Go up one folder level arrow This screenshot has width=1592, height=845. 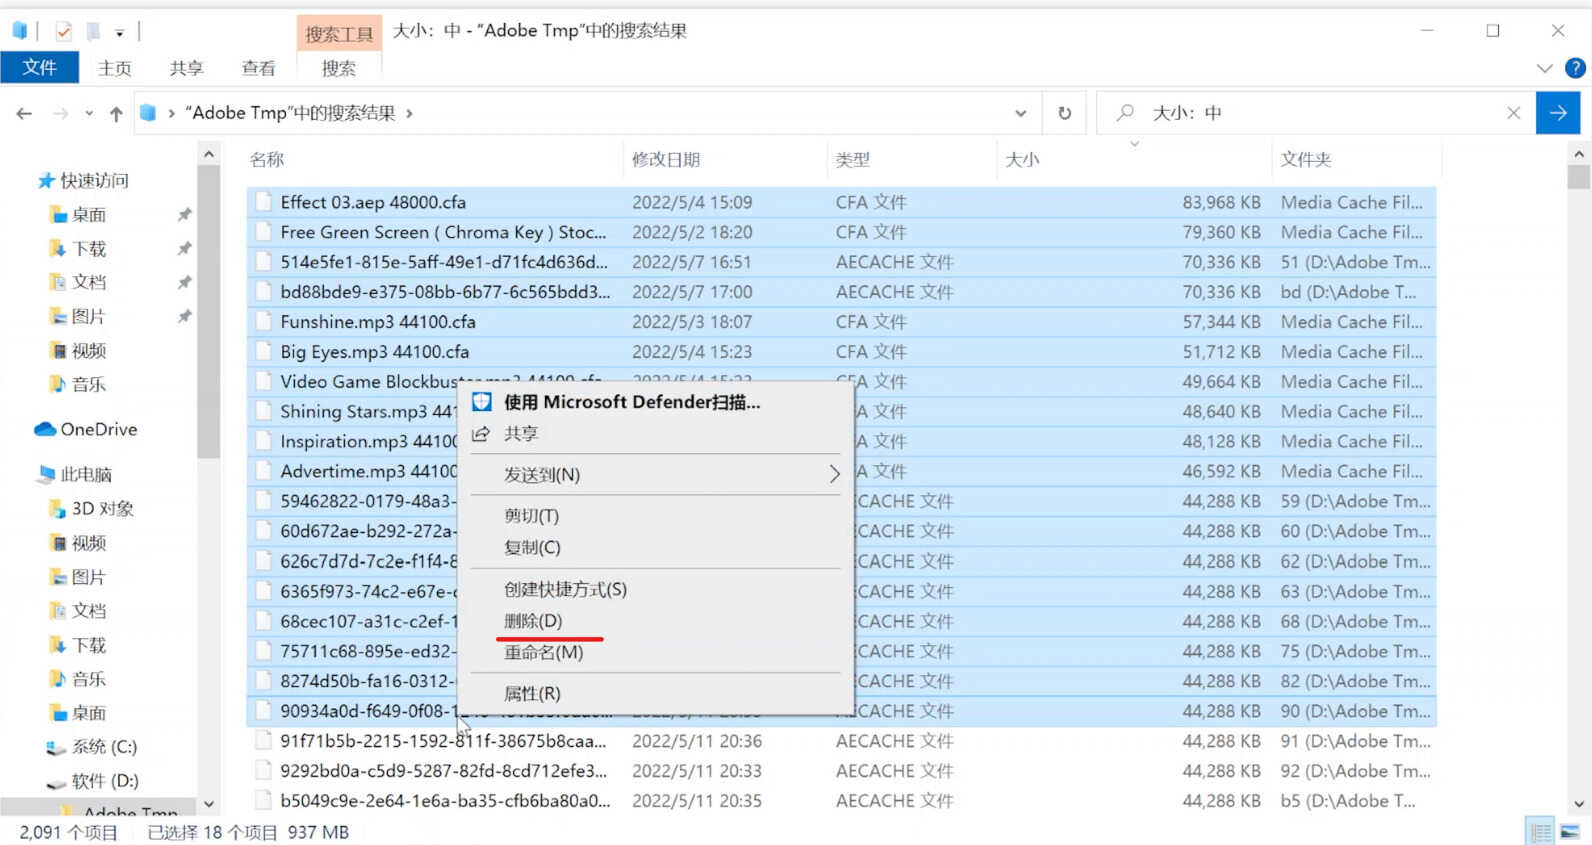coord(116,114)
